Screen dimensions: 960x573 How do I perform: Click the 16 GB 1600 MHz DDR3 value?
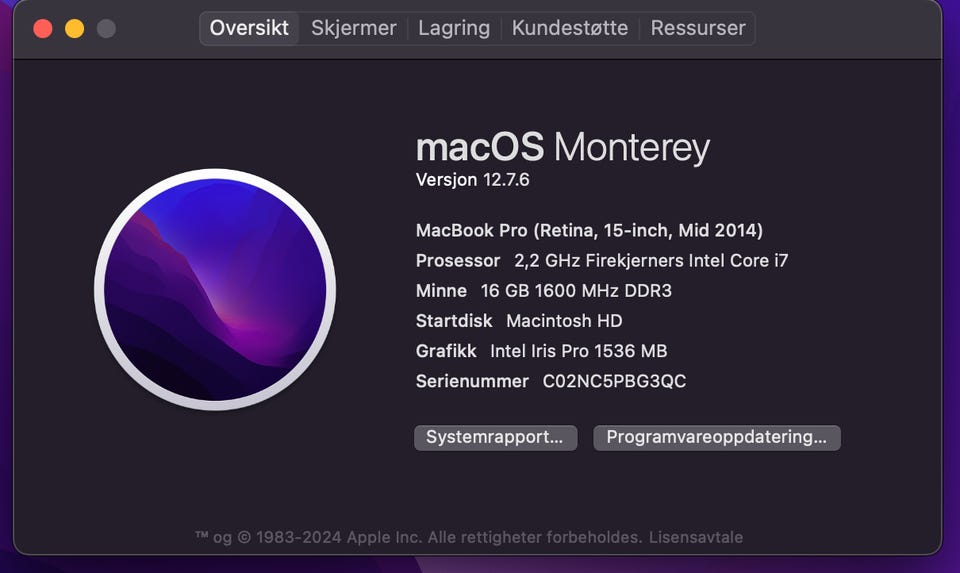coord(576,291)
